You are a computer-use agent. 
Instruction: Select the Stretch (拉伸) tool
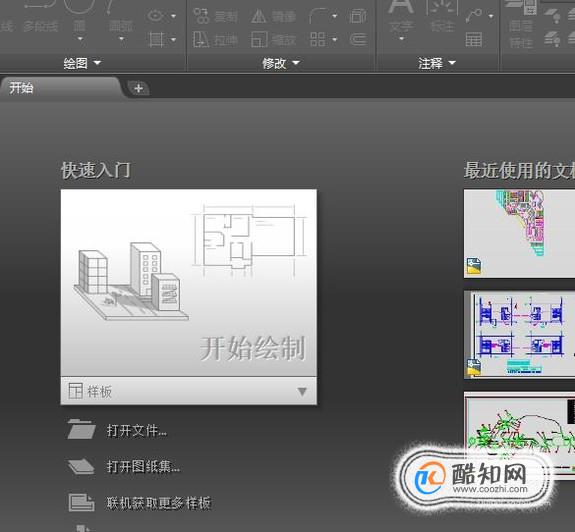(216, 39)
